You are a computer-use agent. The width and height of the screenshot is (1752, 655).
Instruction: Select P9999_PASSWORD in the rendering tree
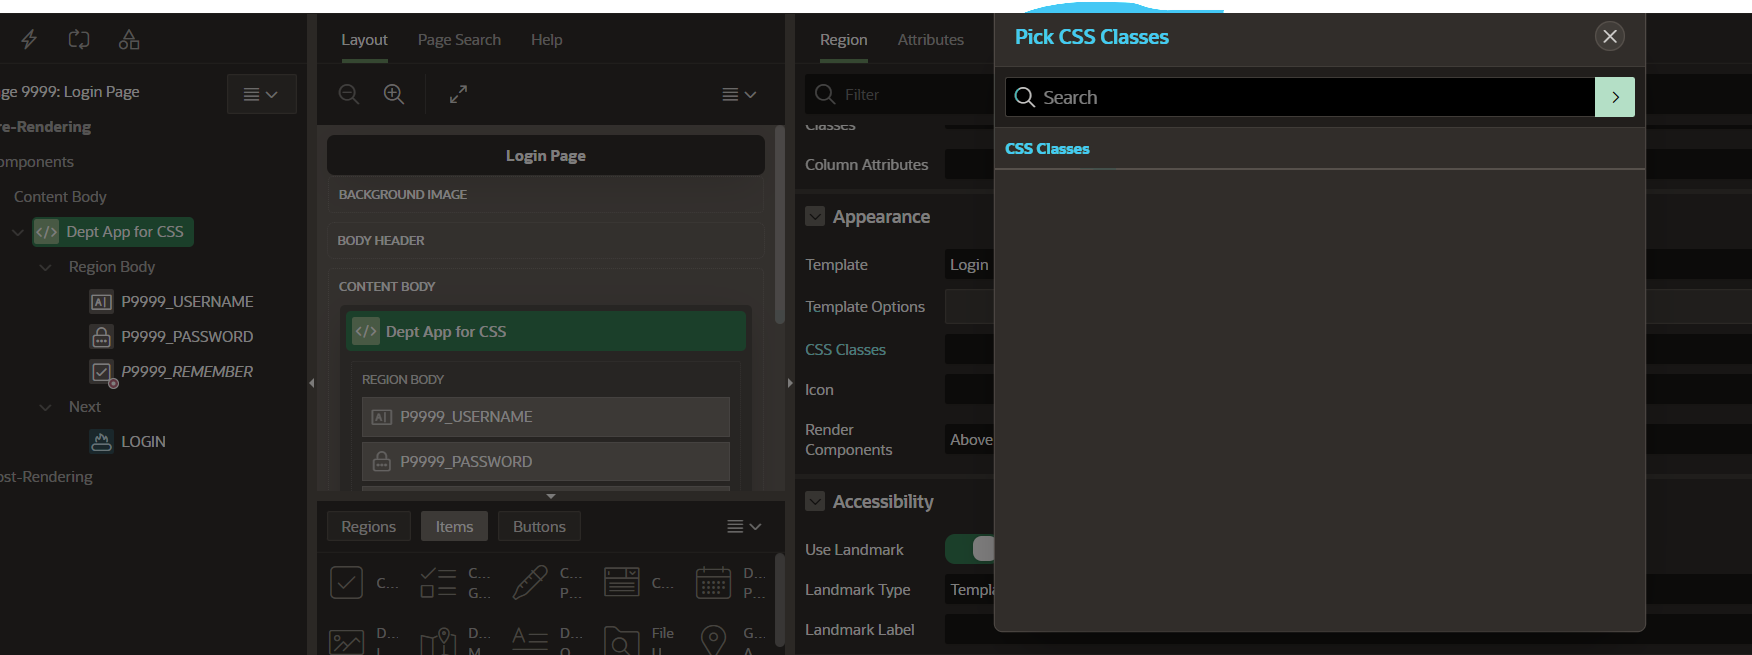pos(187,337)
